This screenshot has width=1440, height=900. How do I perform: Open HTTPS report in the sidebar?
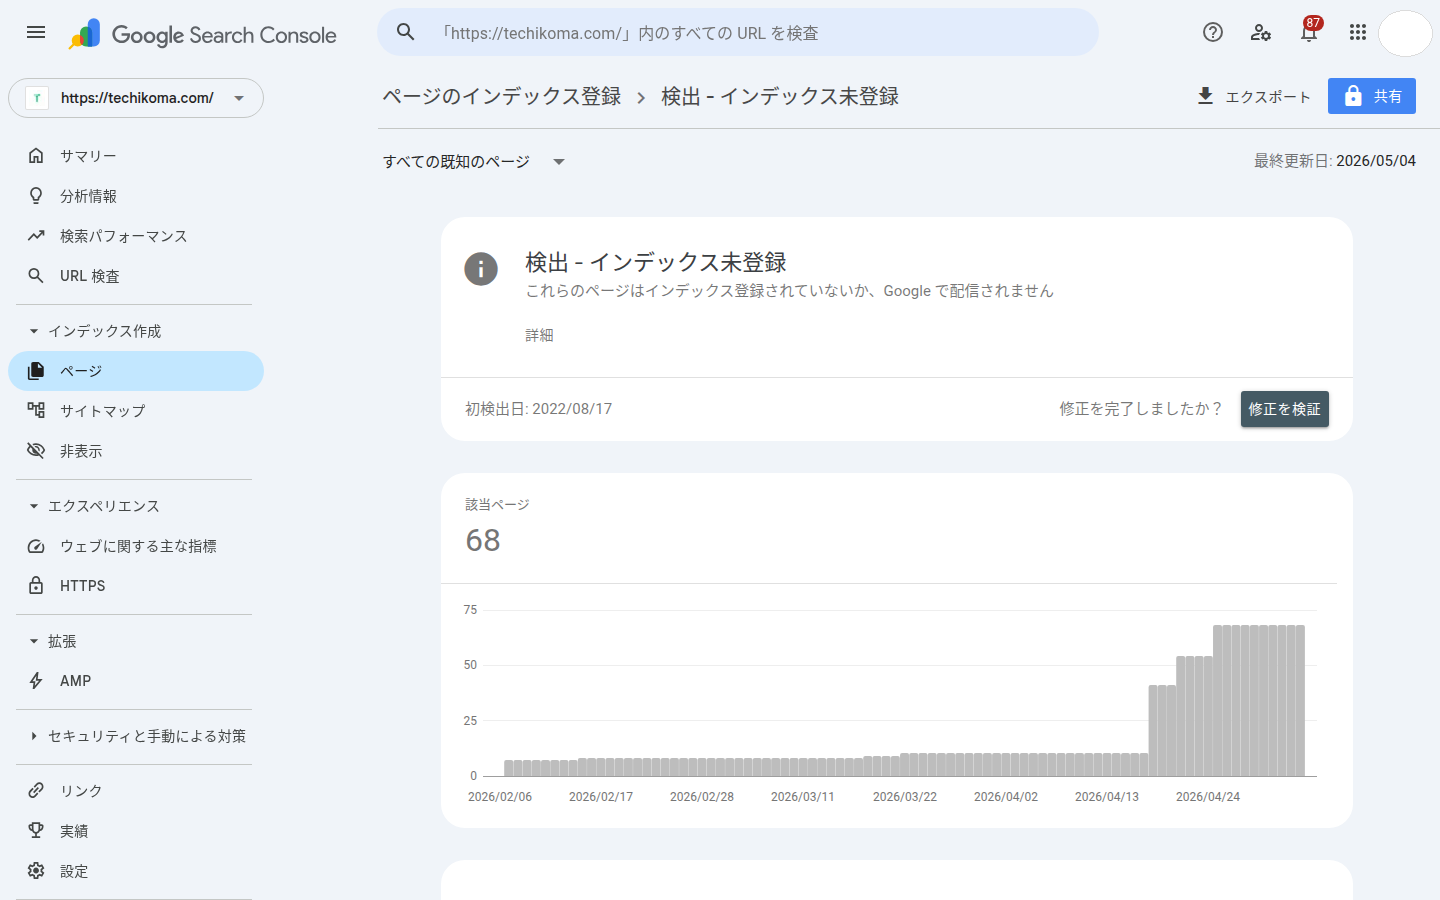tap(136, 585)
